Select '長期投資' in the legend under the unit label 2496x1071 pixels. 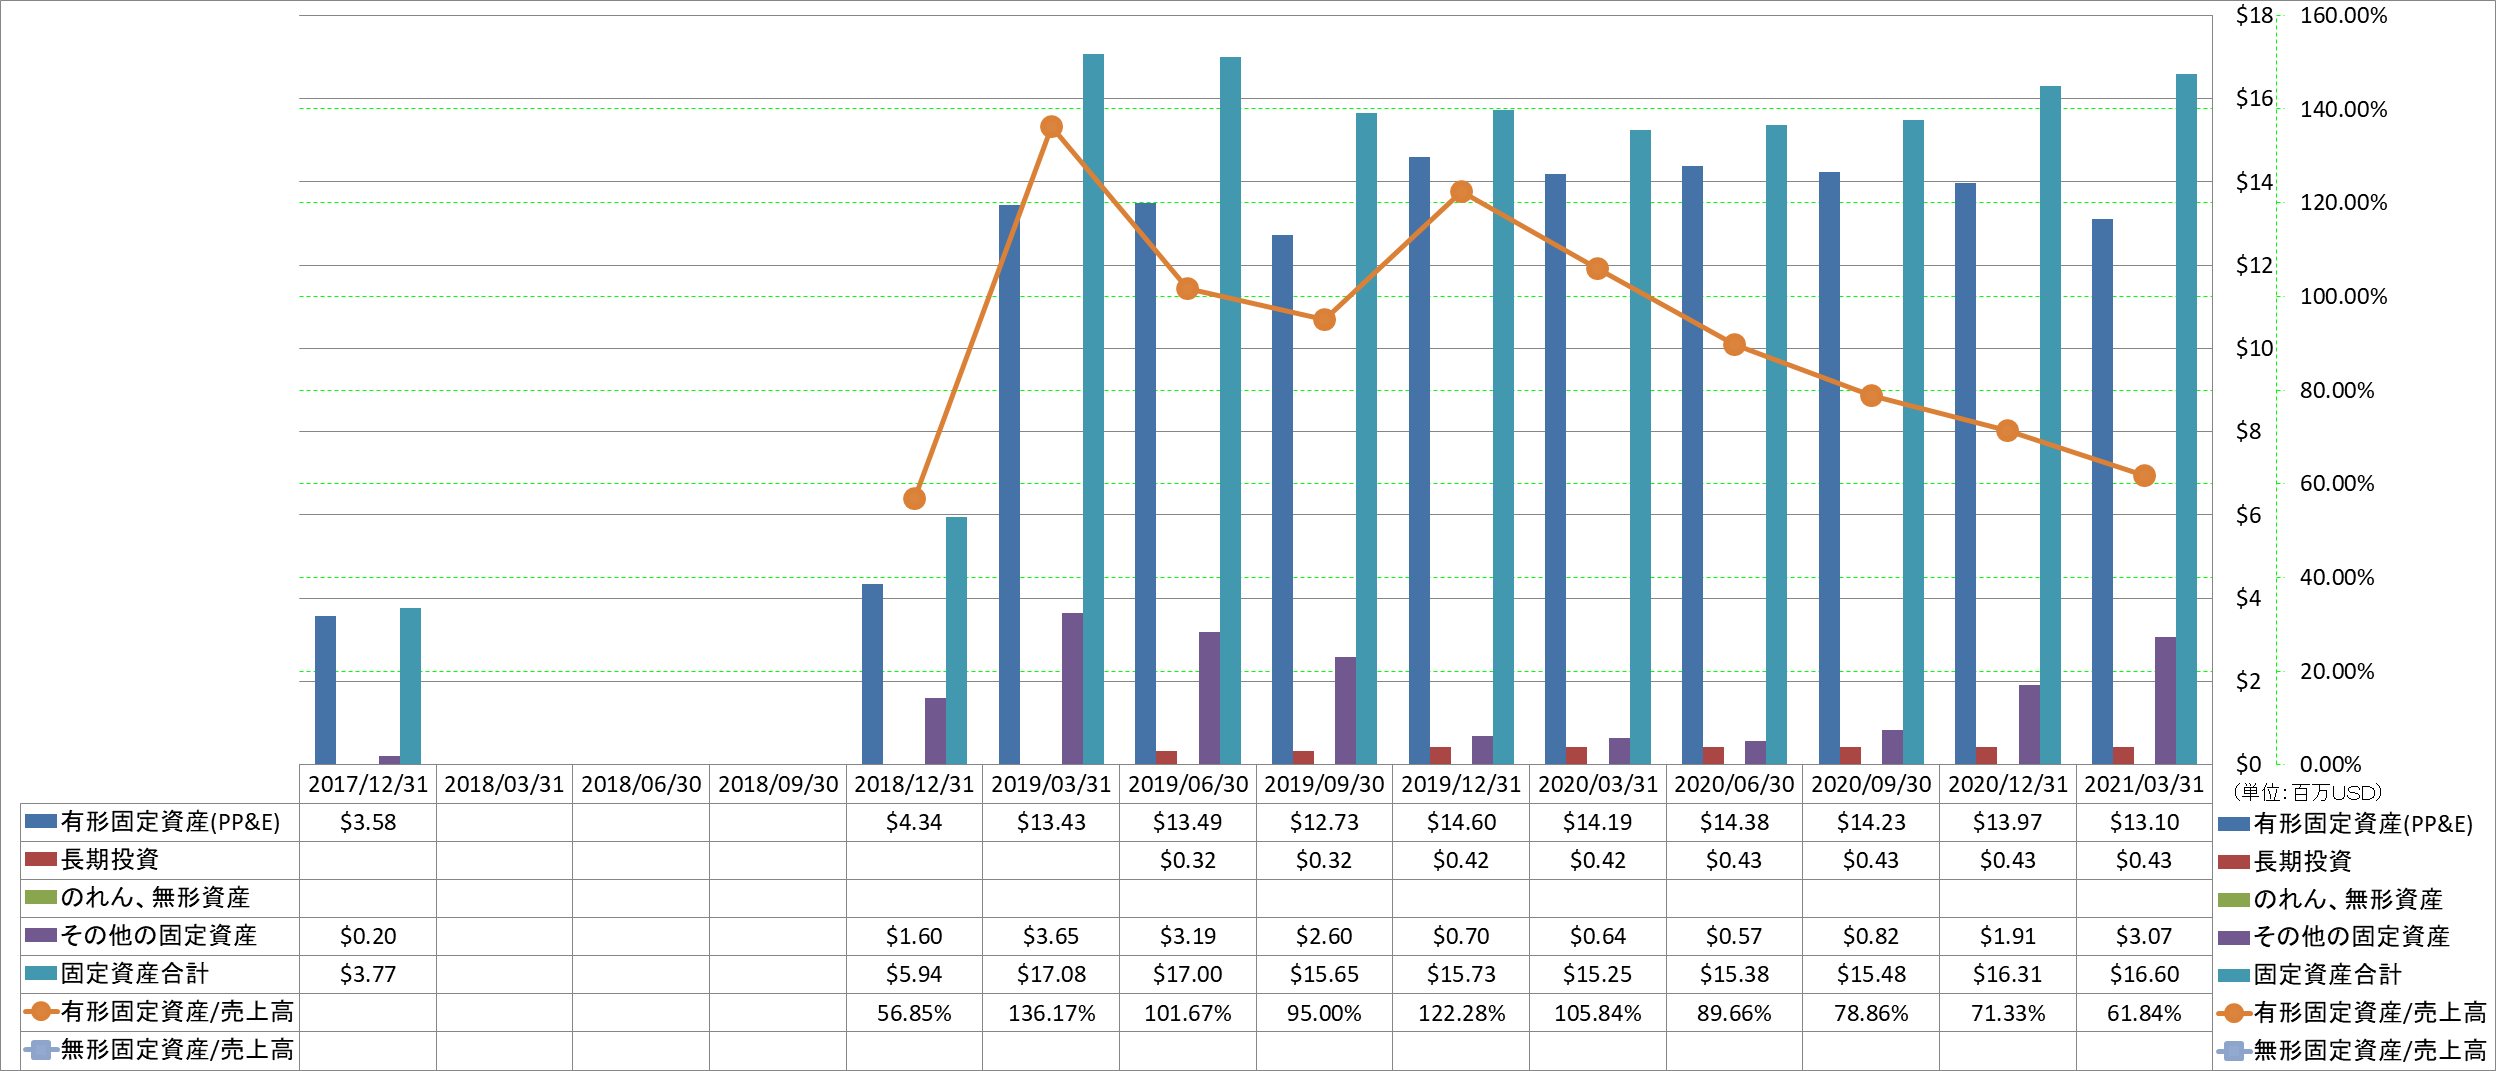pyautogui.click(x=2302, y=861)
